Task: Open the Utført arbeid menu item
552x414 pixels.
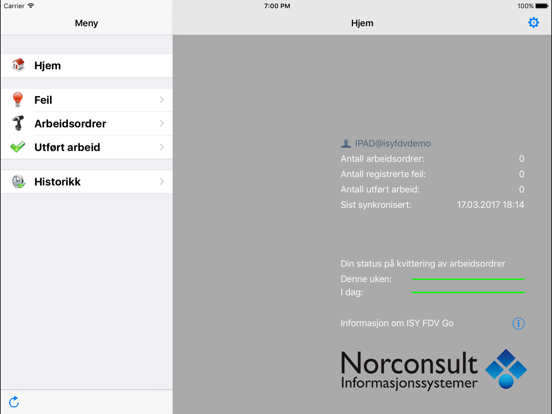Action: point(87,147)
